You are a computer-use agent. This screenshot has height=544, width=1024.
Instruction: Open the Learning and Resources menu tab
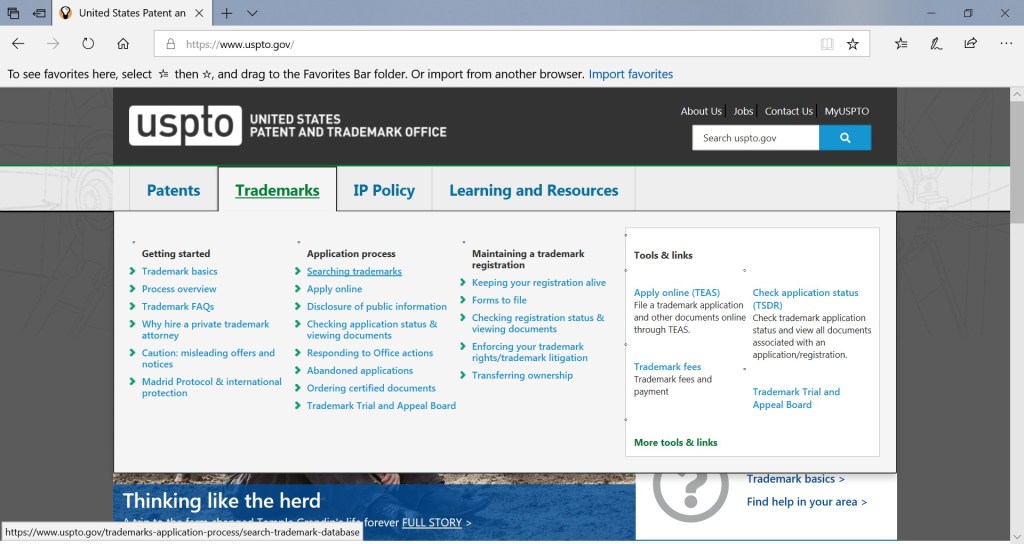(x=534, y=190)
